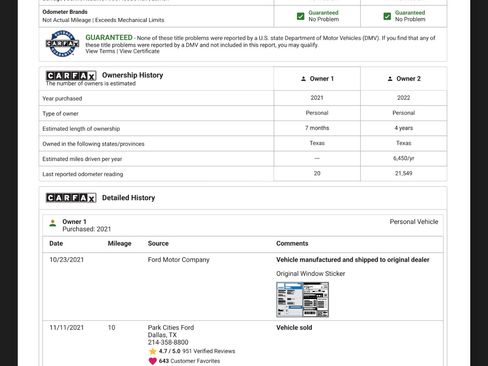Click the green GUARANTEED heading text
The width and height of the screenshot is (488, 366).
click(109, 38)
